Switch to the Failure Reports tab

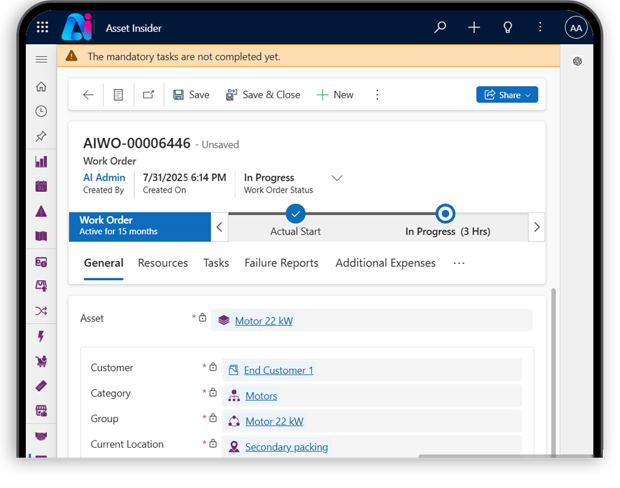(281, 263)
